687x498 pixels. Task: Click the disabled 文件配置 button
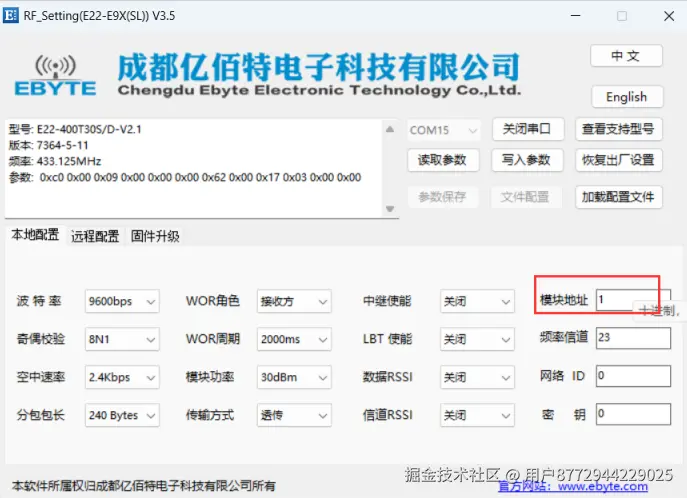[526, 197]
